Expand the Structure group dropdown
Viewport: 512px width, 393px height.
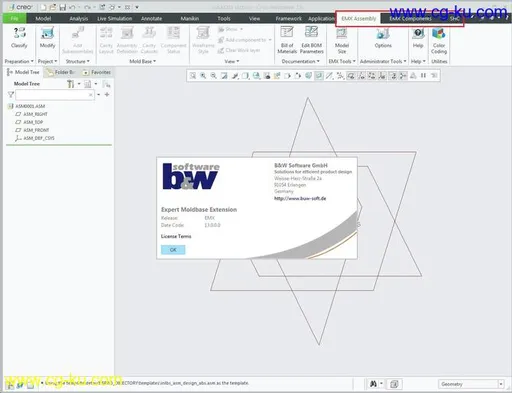pyautogui.click(x=77, y=61)
